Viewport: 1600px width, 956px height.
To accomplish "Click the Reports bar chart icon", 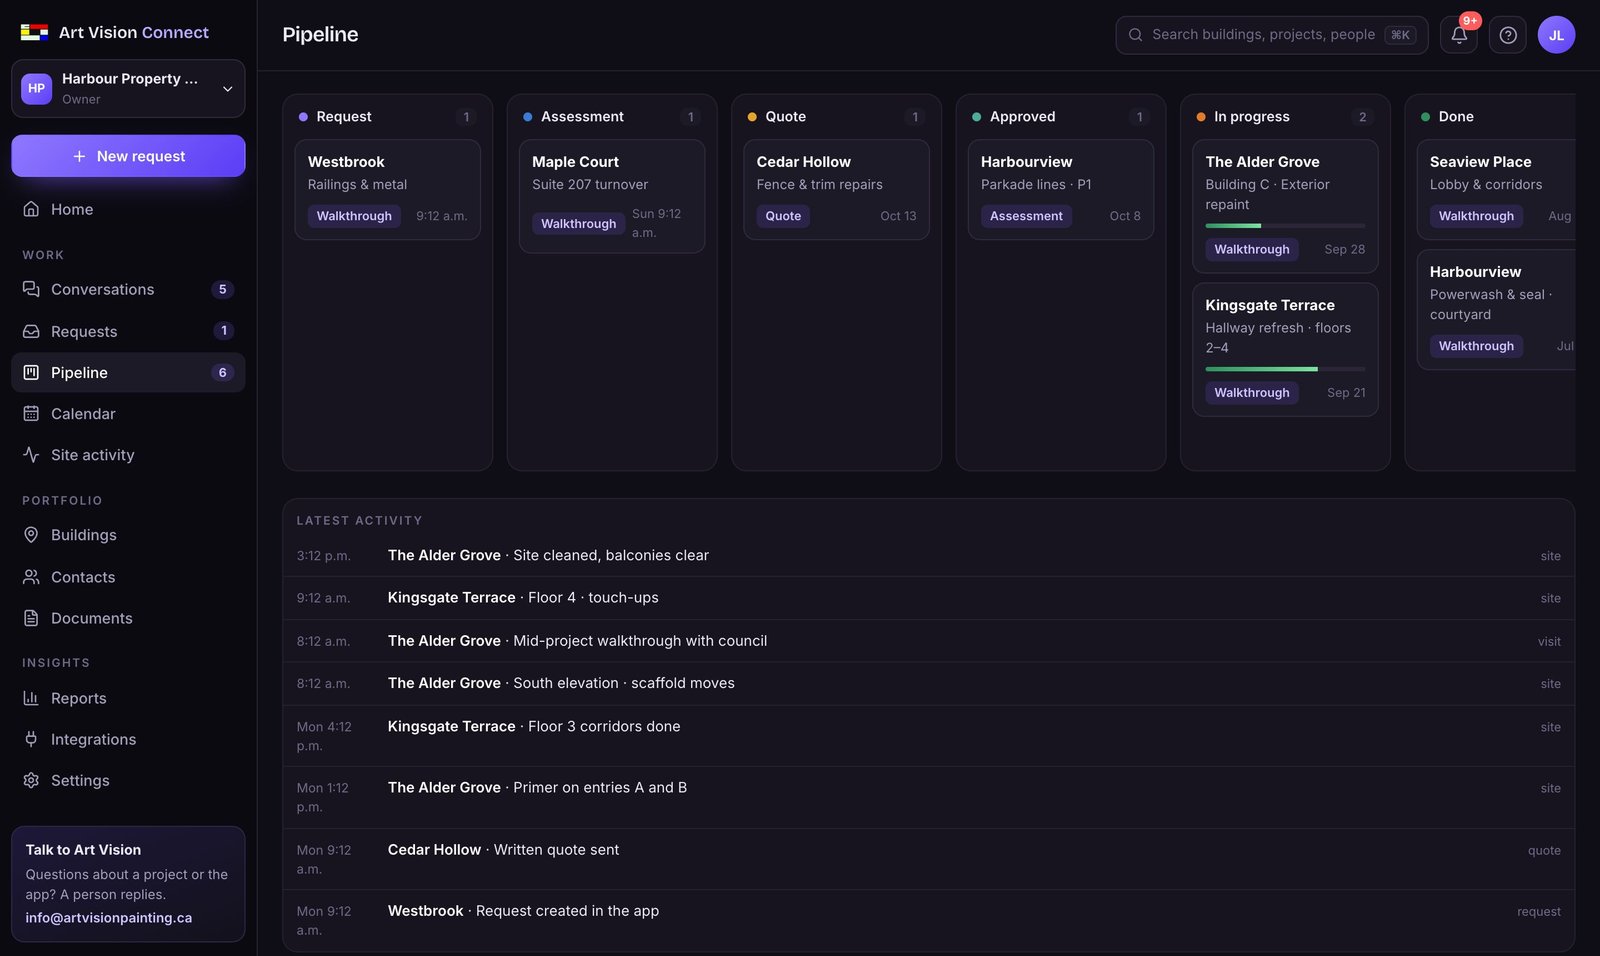I will click(x=31, y=698).
